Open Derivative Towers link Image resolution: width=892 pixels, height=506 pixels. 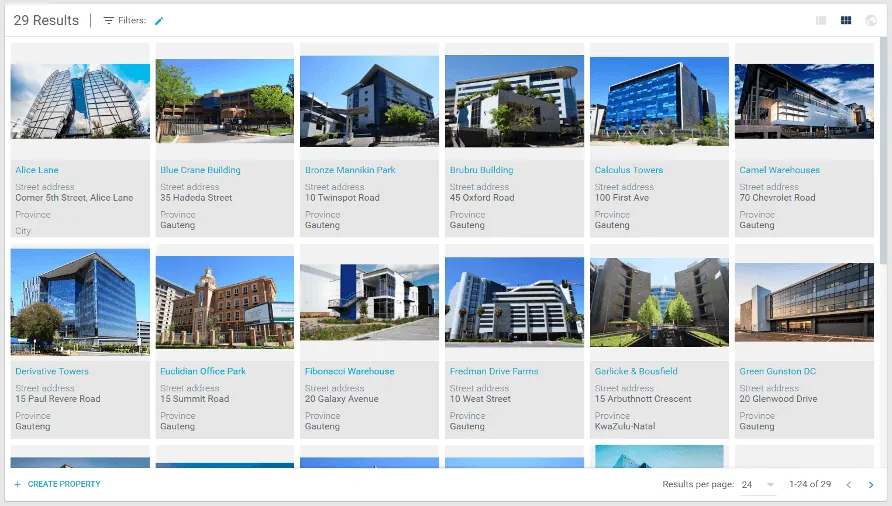coord(52,371)
